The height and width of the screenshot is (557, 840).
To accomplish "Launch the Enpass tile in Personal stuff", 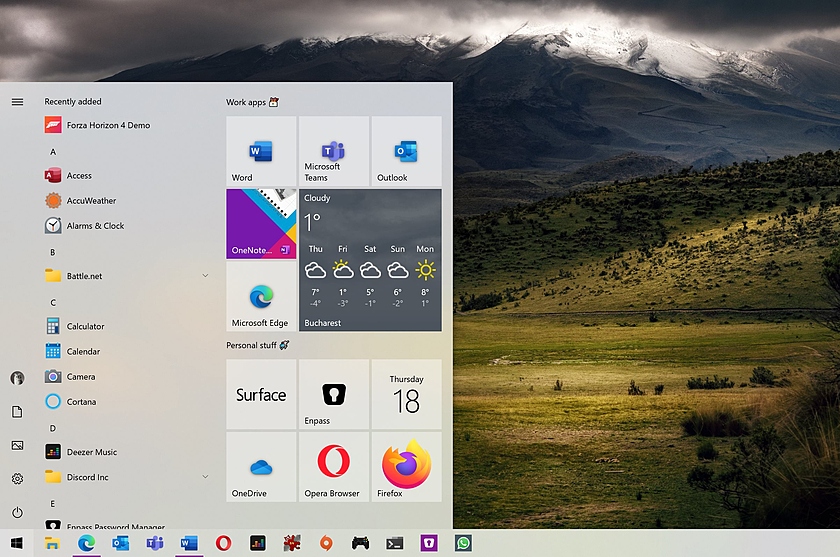I will pos(333,395).
